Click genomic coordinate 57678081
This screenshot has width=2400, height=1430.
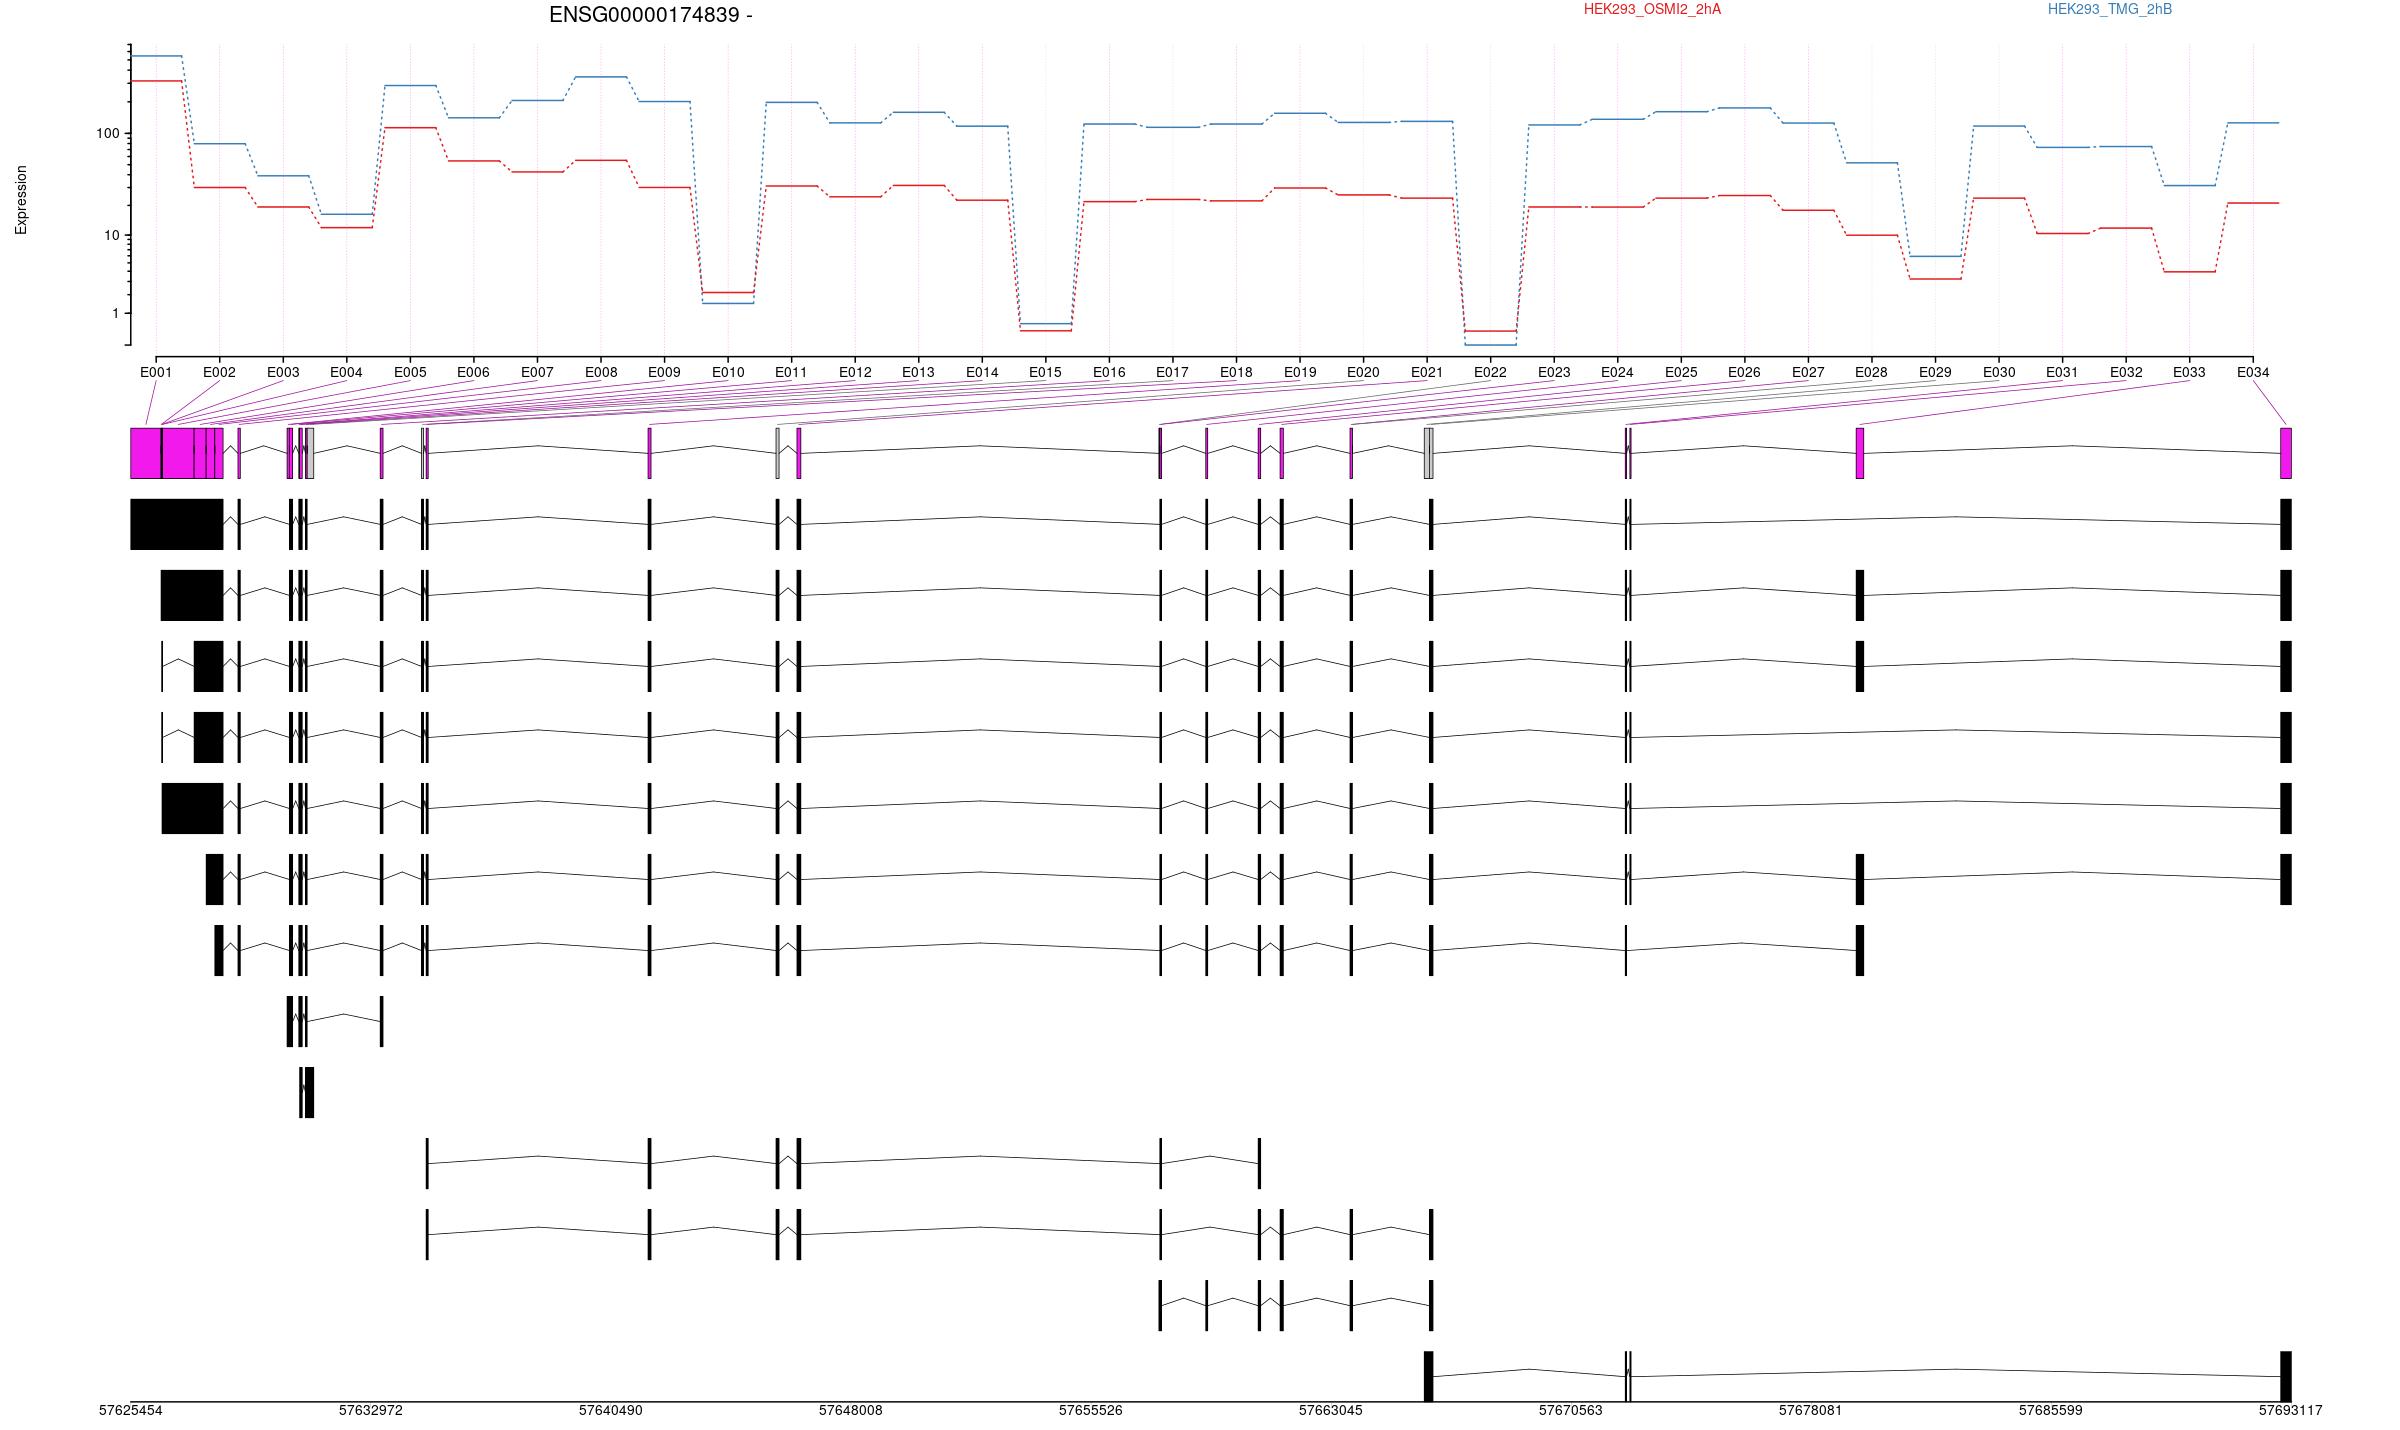[x=1810, y=1410]
